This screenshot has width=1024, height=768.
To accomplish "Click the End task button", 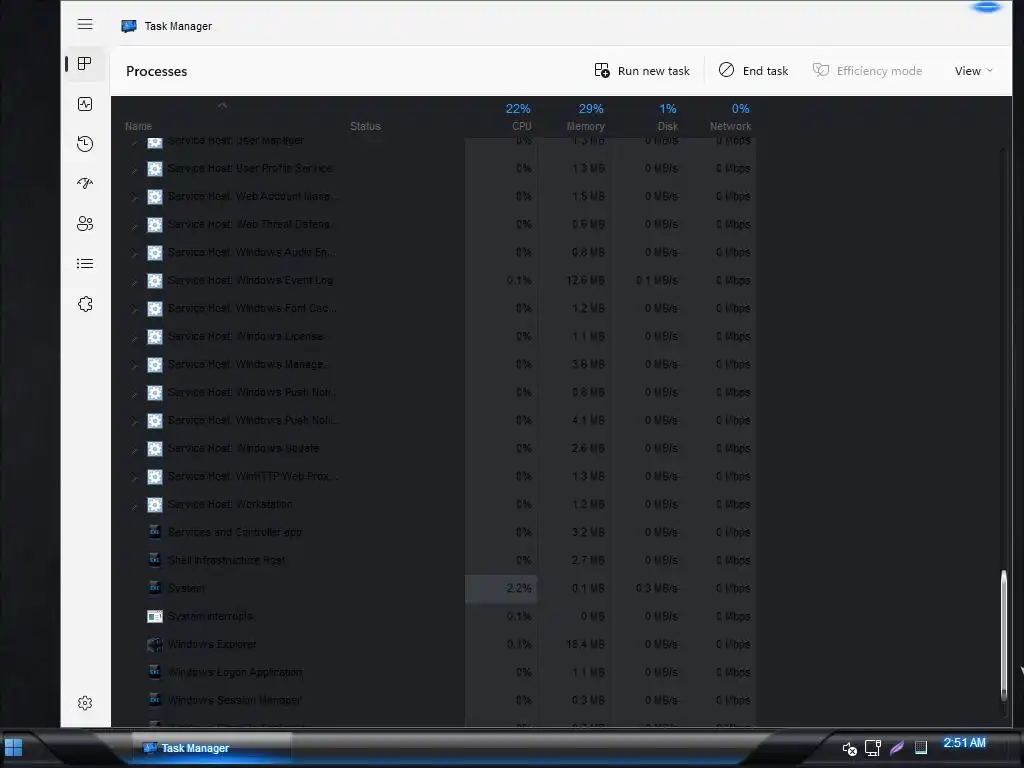I will (754, 71).
